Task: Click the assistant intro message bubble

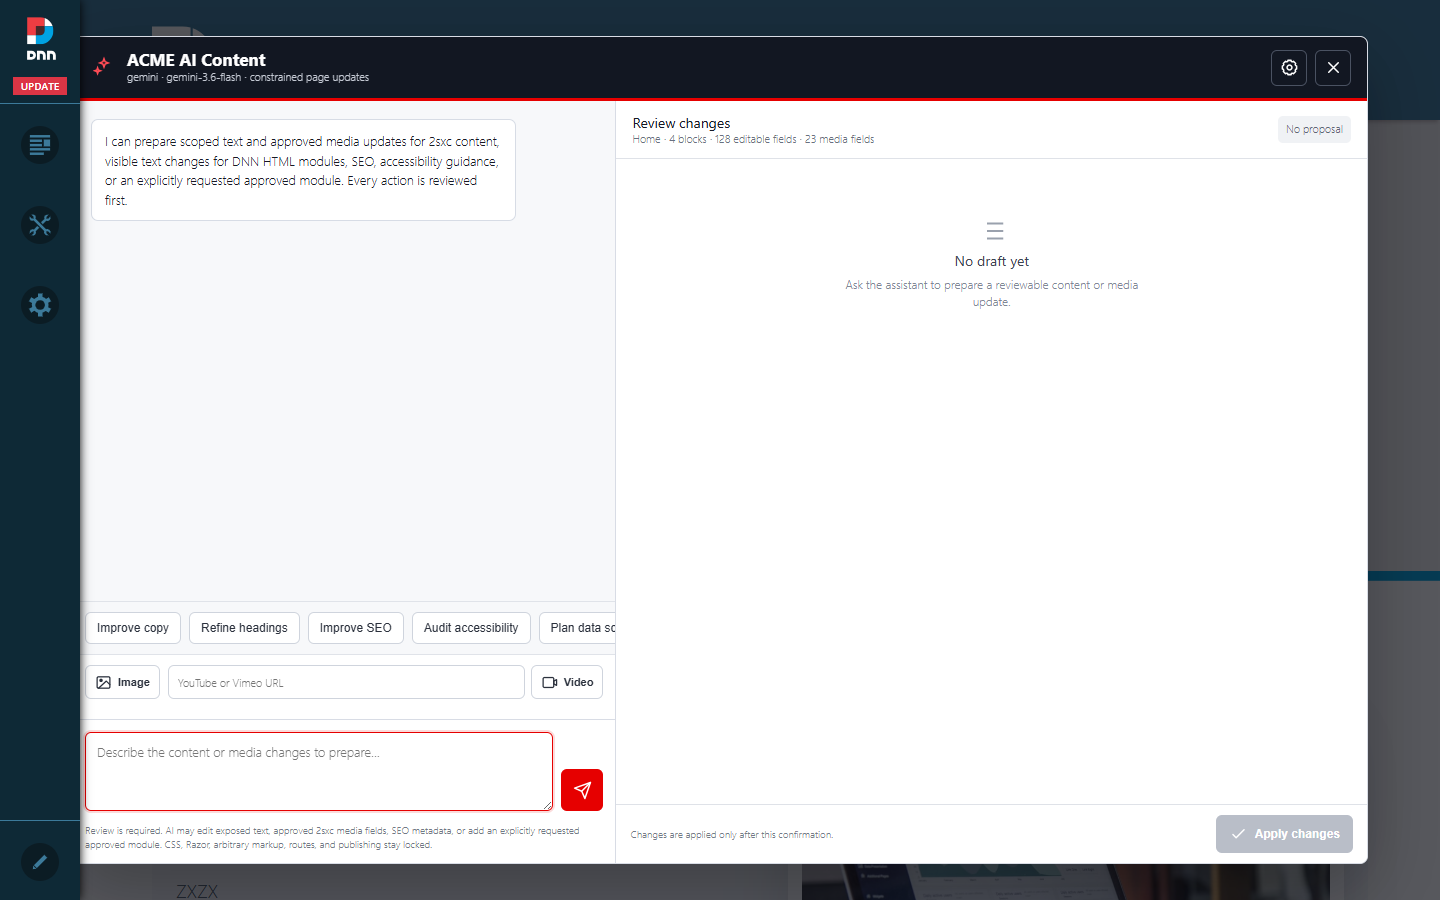Action: click(x=303, y=170)
